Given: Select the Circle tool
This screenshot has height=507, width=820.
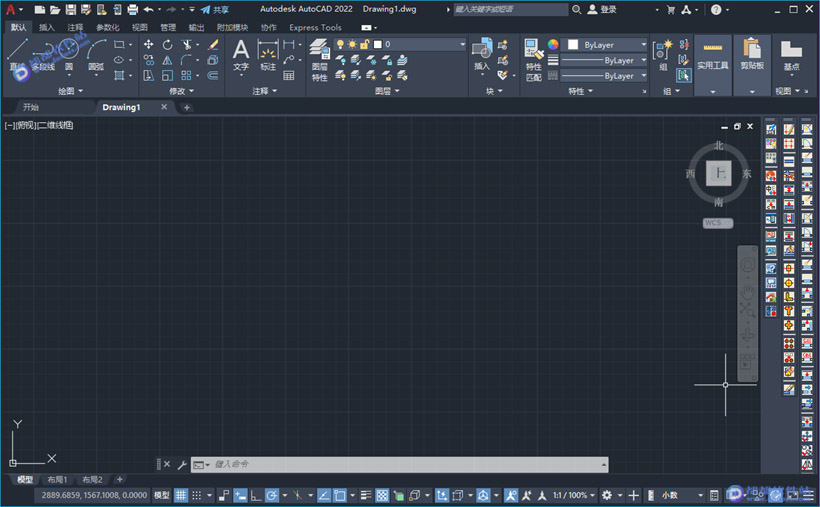Looking at the screenshot, I should (x=69, y=55).
